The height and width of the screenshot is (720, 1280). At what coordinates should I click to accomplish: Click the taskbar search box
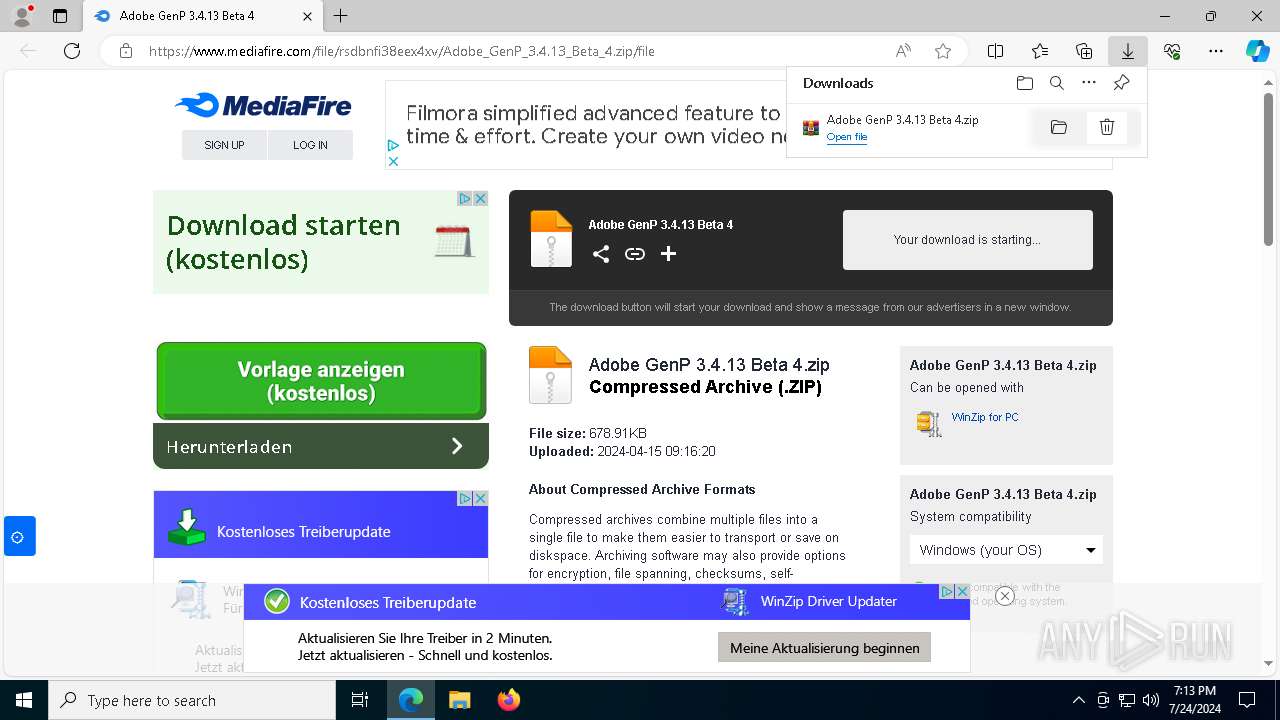pyautogui.click(x=192, y=700)
